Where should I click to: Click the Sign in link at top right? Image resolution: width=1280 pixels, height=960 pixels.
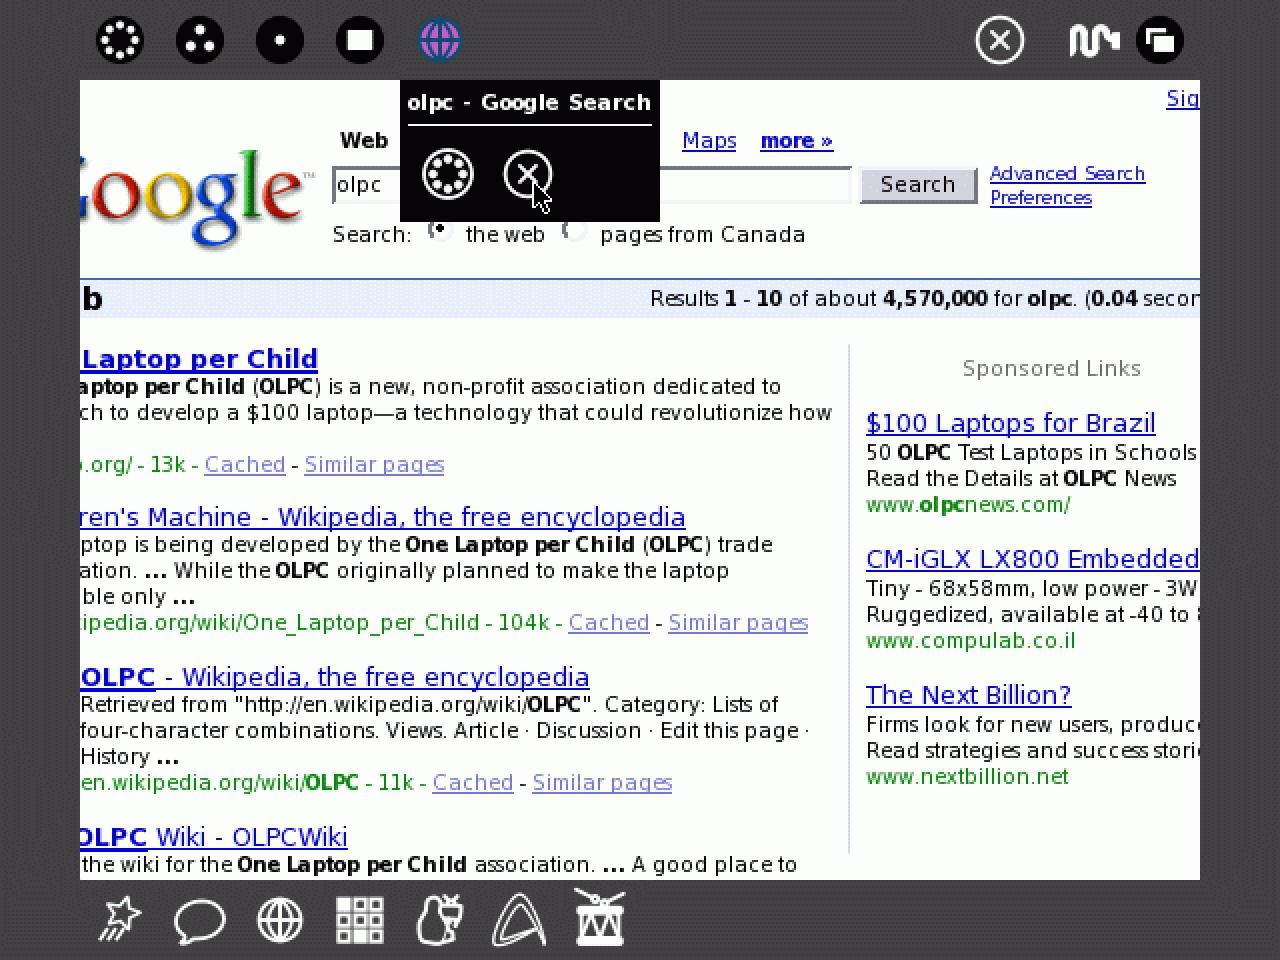1183,99
